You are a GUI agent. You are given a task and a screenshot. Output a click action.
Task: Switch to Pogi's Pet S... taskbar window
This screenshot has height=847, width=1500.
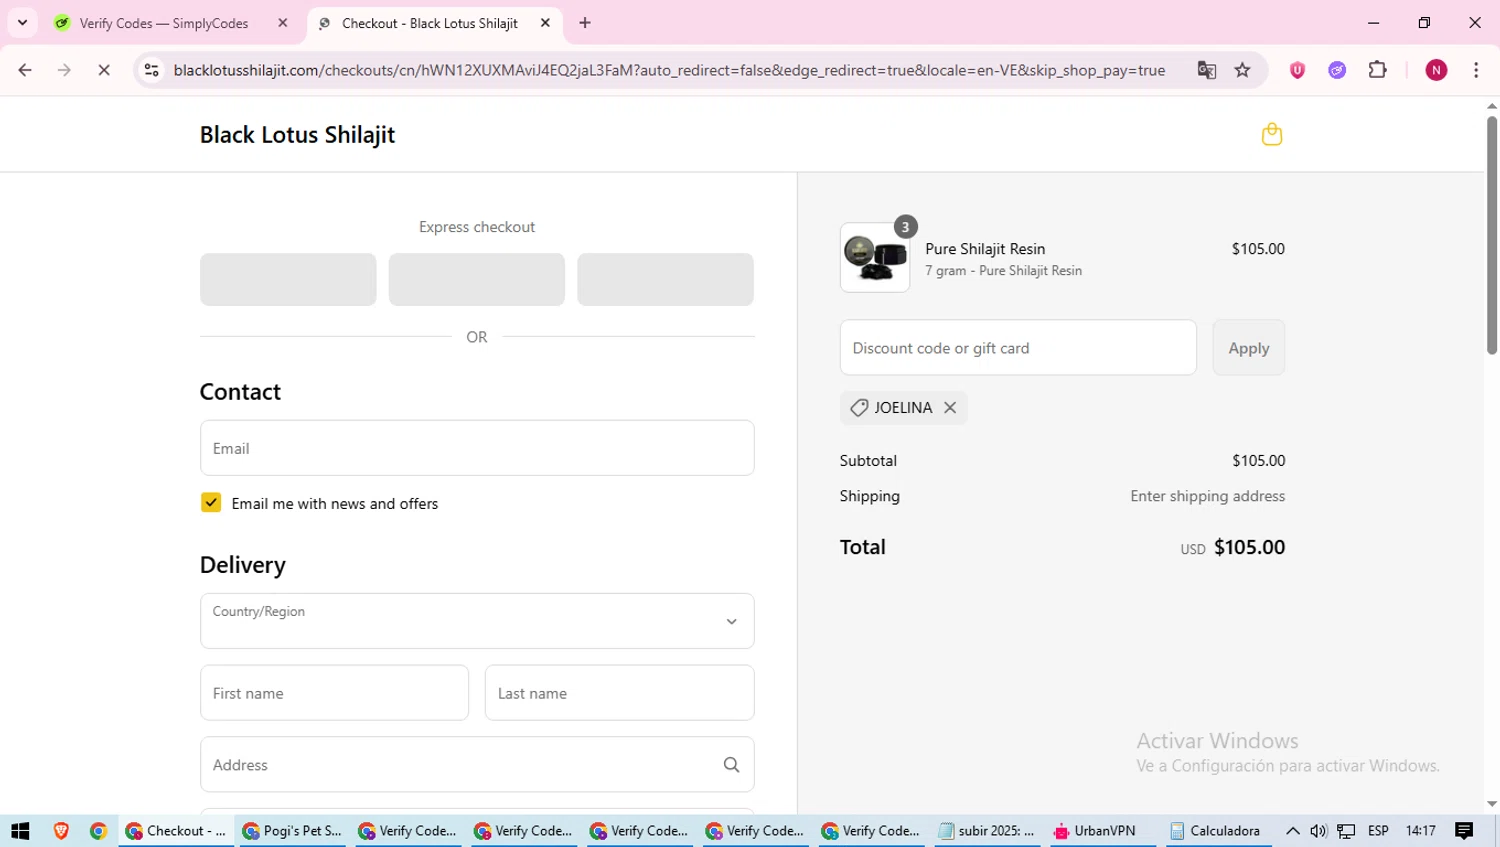coord(292,831)
